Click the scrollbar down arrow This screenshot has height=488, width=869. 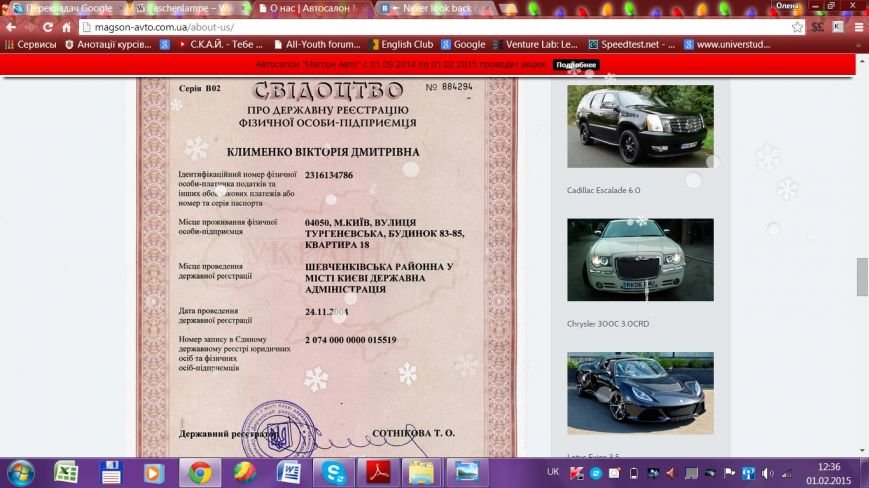pyautogui.click(x=862, y=451)
